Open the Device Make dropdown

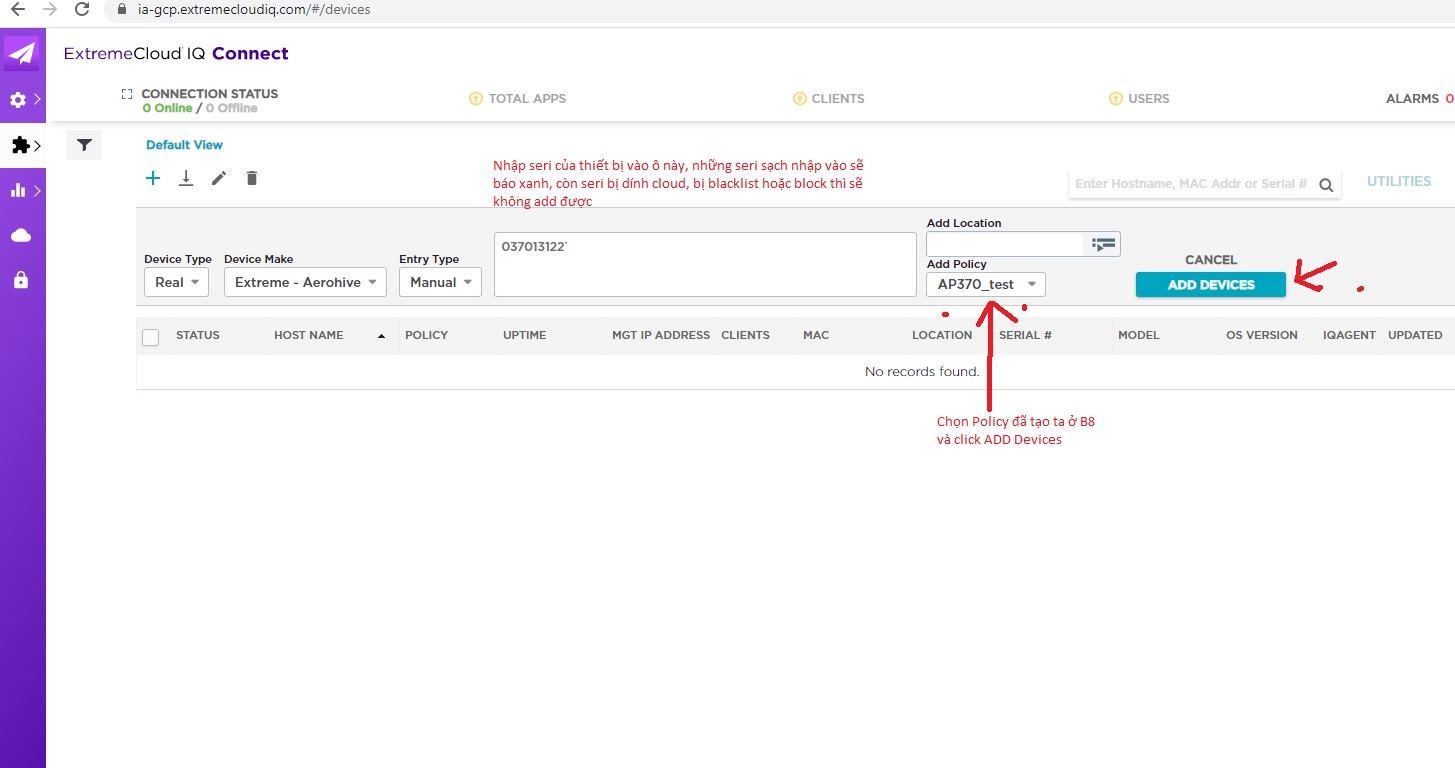click(305, 283)
